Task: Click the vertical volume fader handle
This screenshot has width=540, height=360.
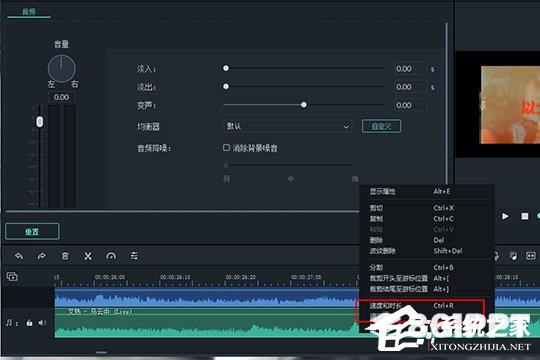Action: (x=40, y=121)
